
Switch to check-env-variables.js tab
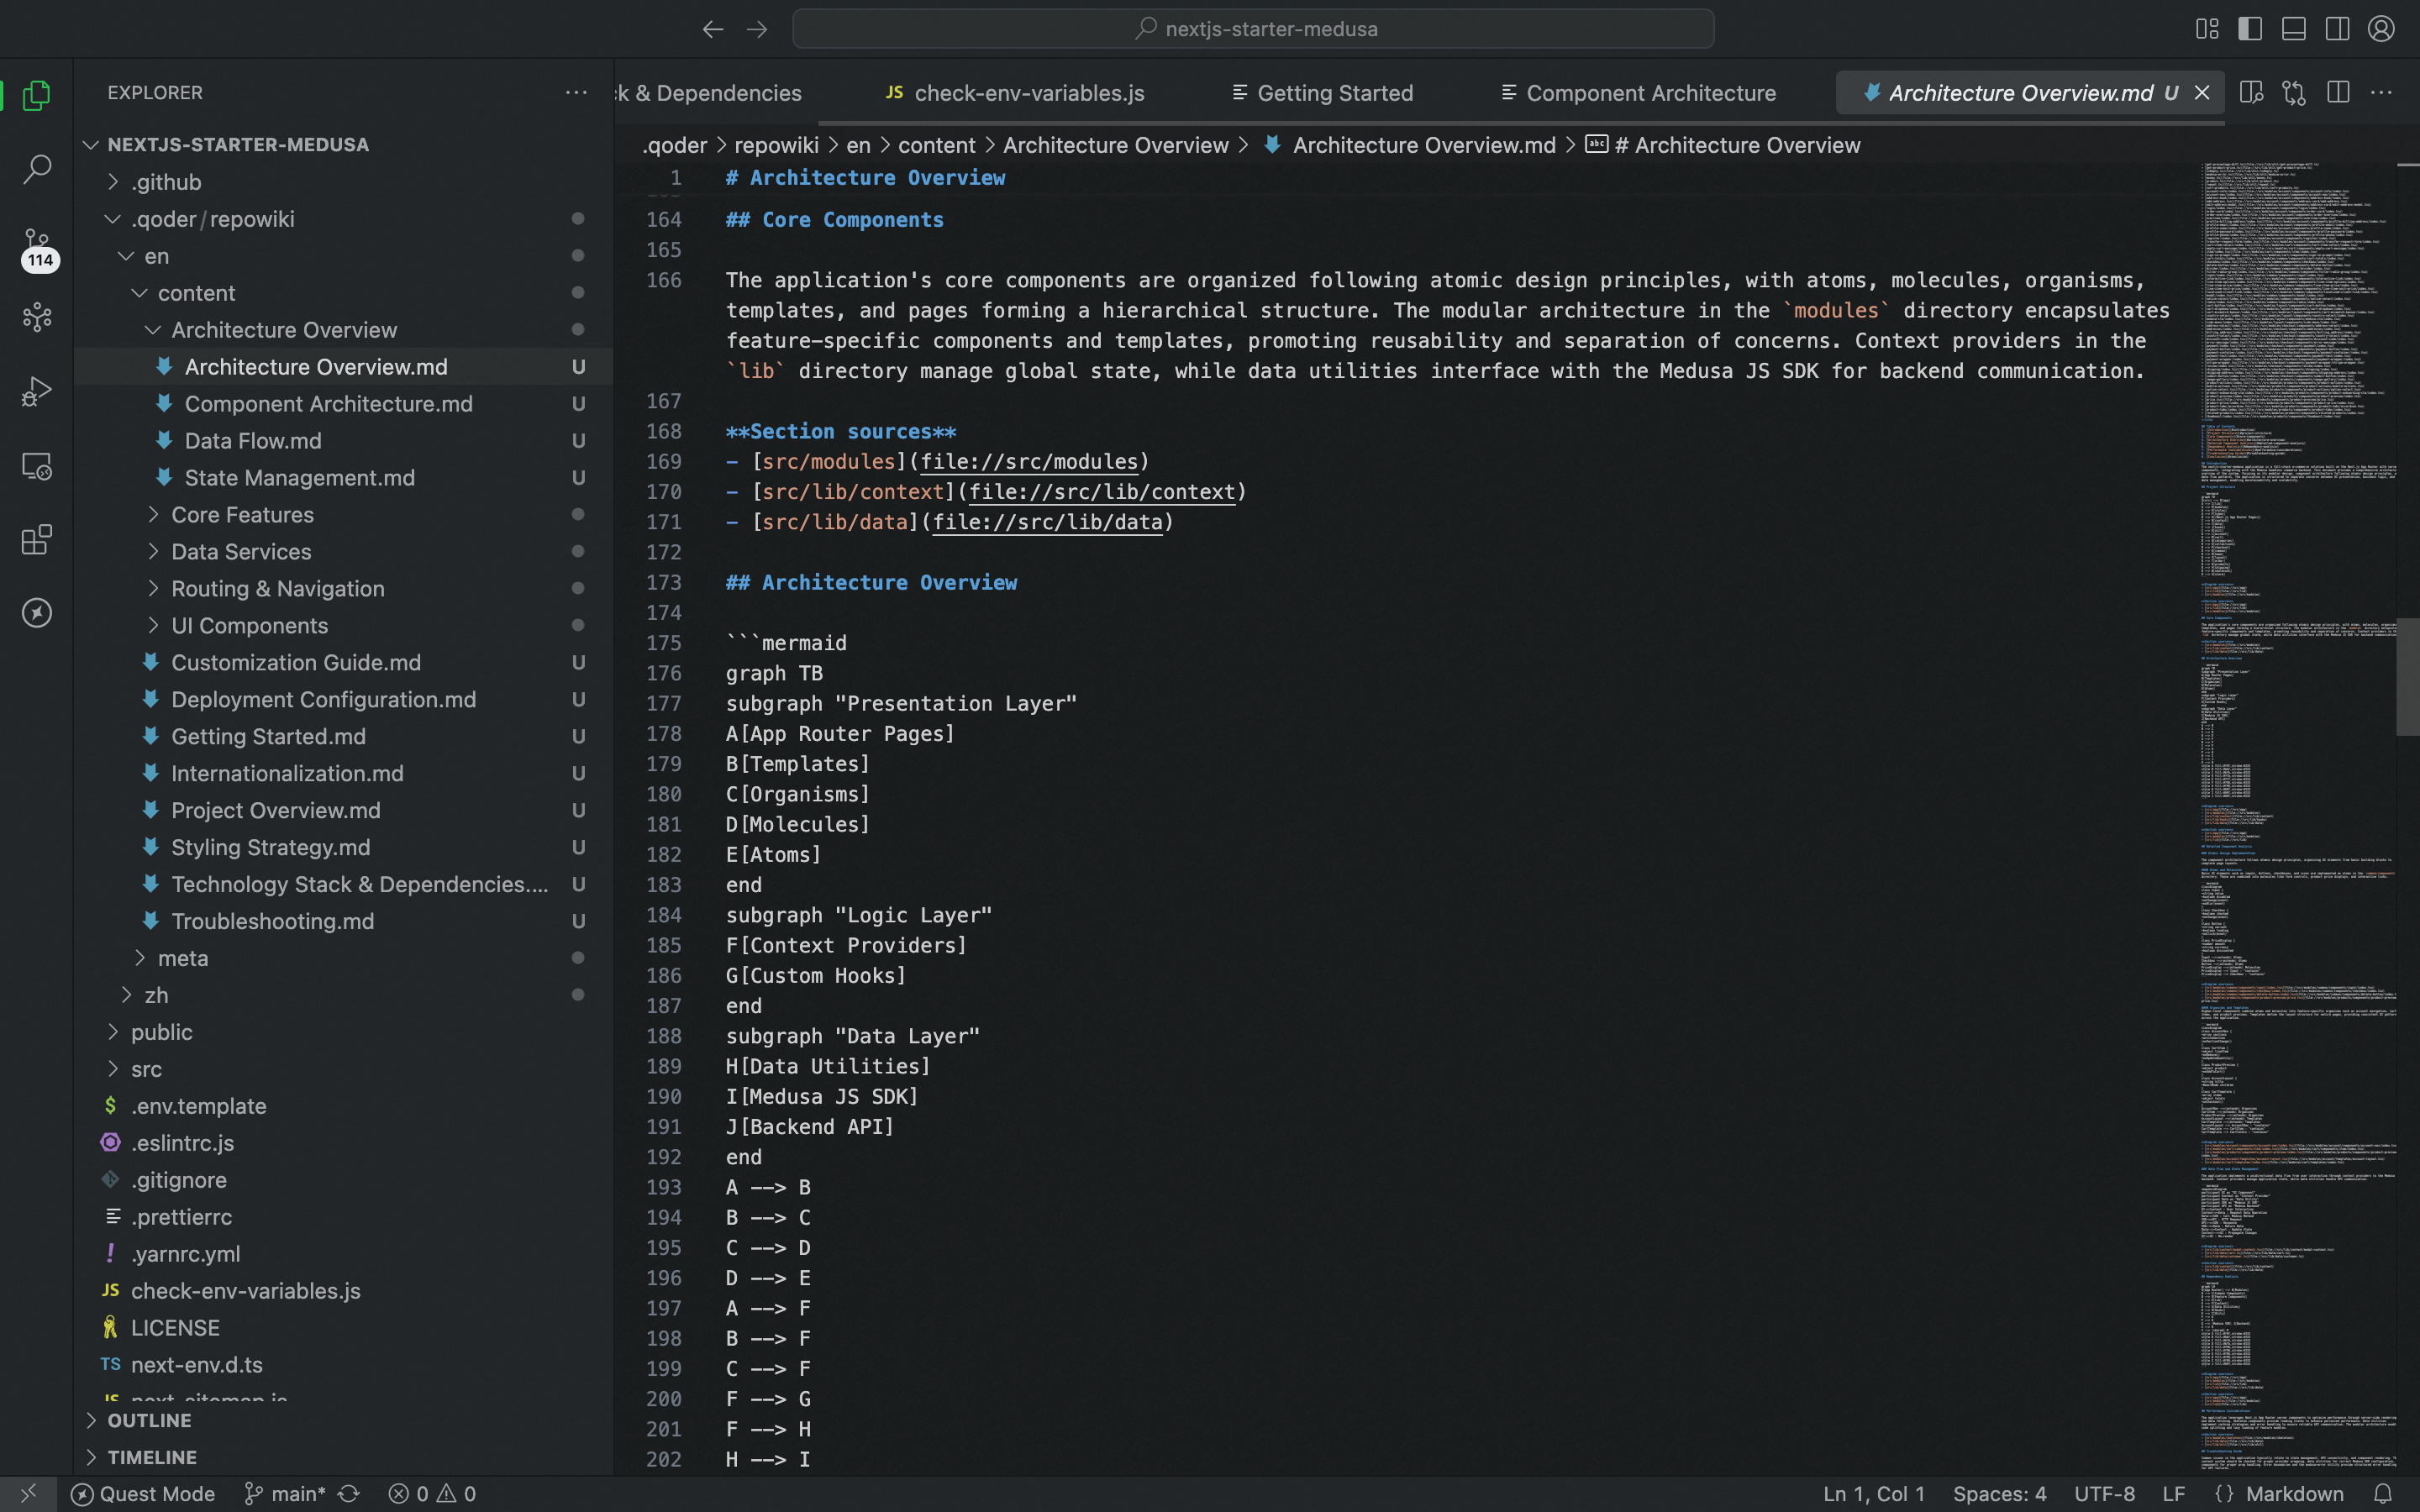click(1029, 93)
